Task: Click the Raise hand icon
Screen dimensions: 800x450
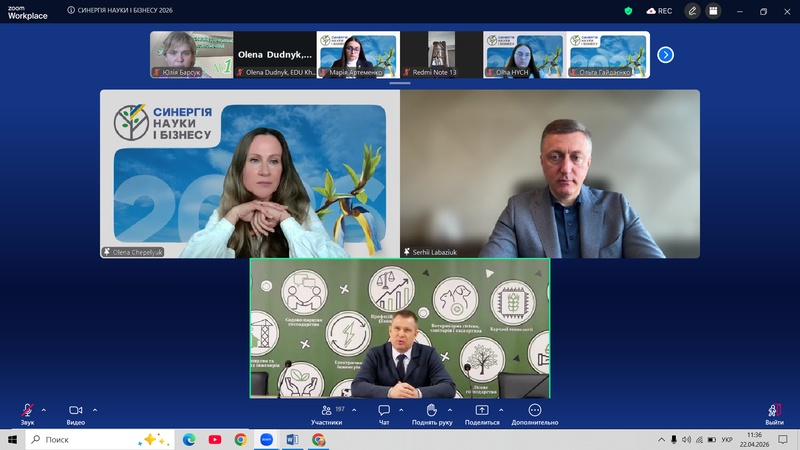Action: (x=432, y=410)
